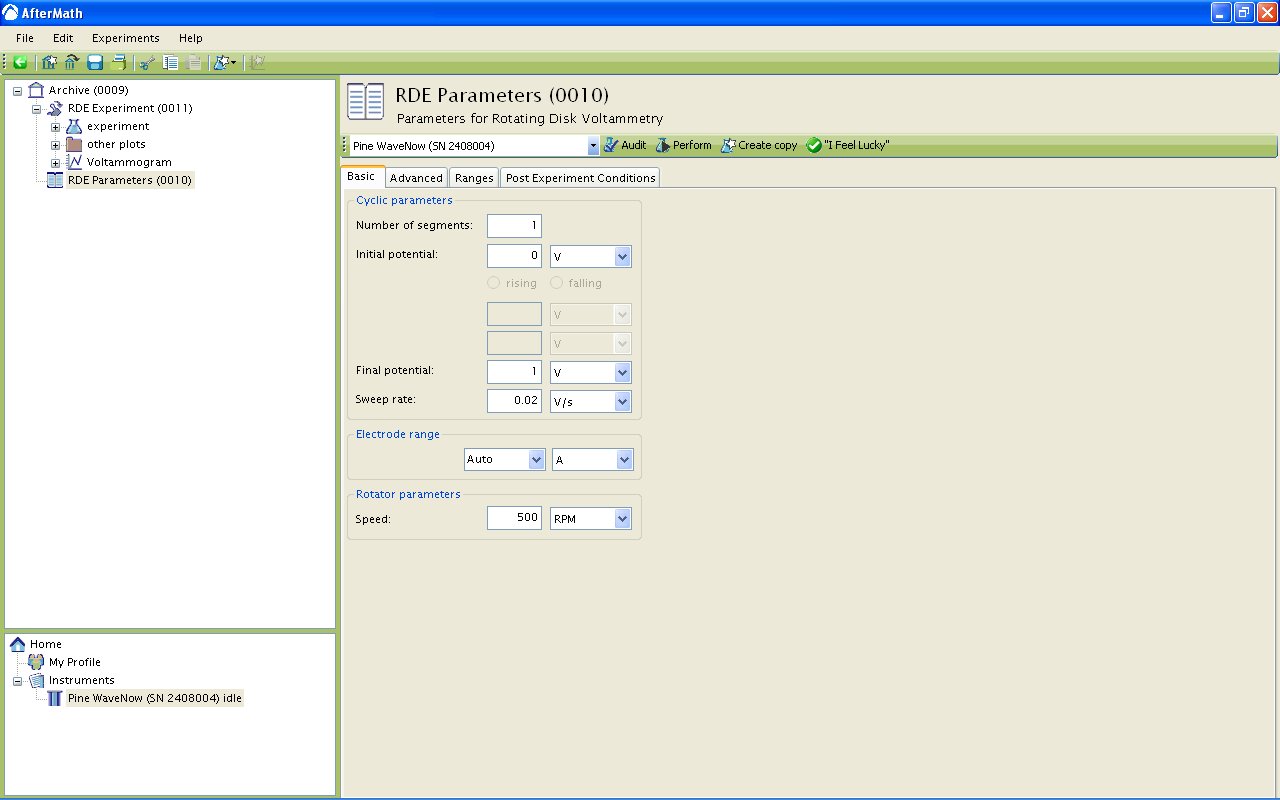Switch to the Basic tab
The height and width of the screenshot is (800, 1280).
tap(361, 176)
